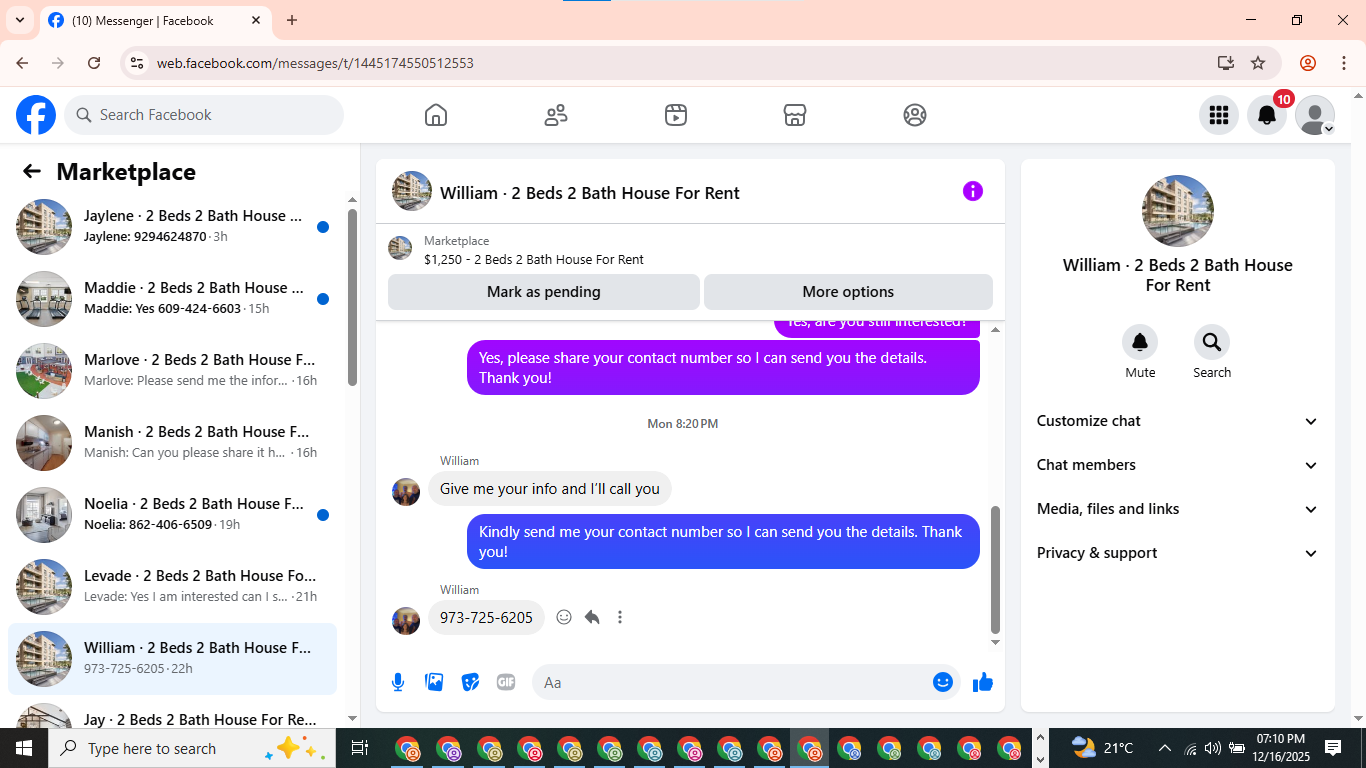This screenshot has width=1366, height=768.
Task: Bookmark this page with the star icon
Action: (x=1258, y=63)
